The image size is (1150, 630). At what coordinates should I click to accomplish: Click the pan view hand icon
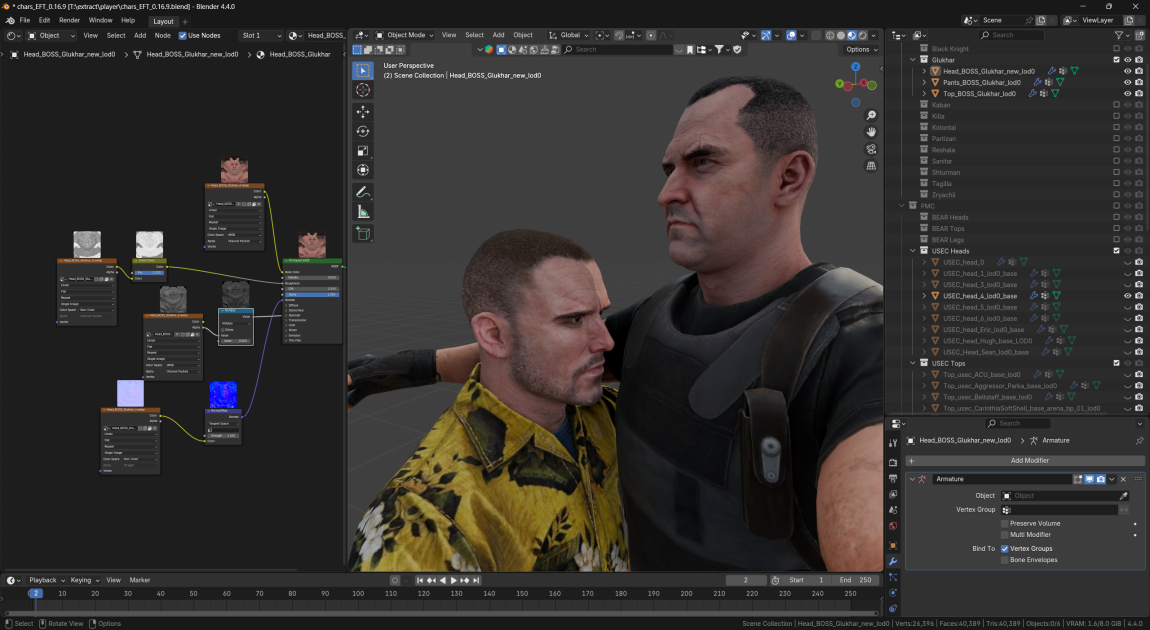[871, 132]
